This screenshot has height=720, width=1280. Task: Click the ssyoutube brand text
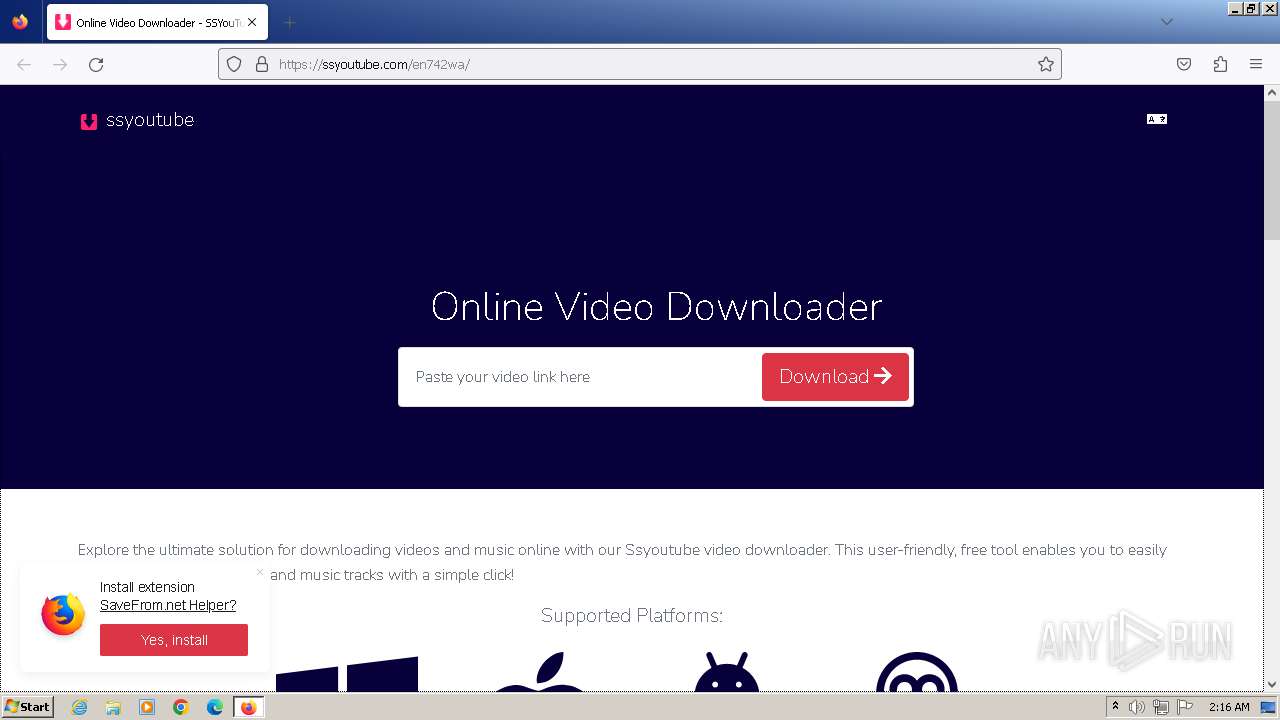tap(150, 120)
